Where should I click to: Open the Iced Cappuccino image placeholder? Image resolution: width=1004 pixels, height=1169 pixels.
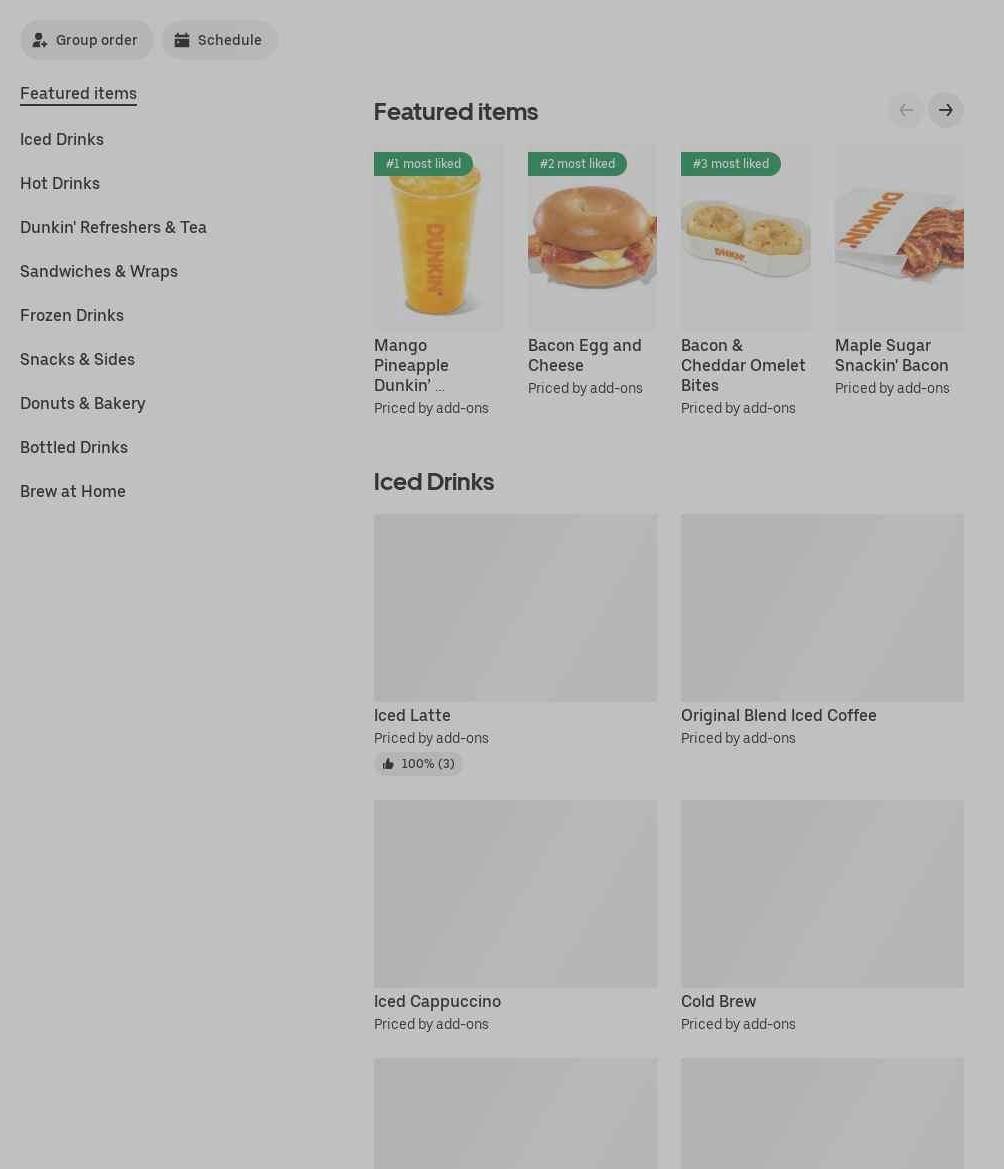(516, 894)
